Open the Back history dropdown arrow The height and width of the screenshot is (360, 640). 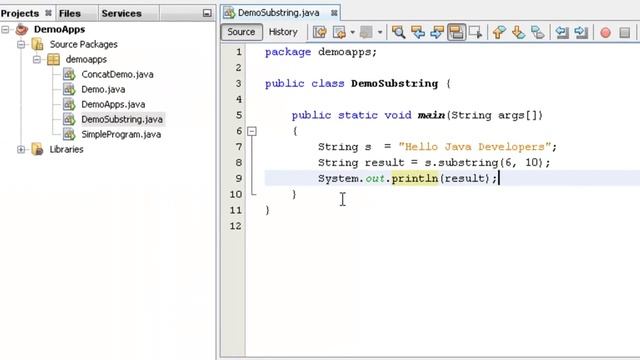tap(353, 32)
